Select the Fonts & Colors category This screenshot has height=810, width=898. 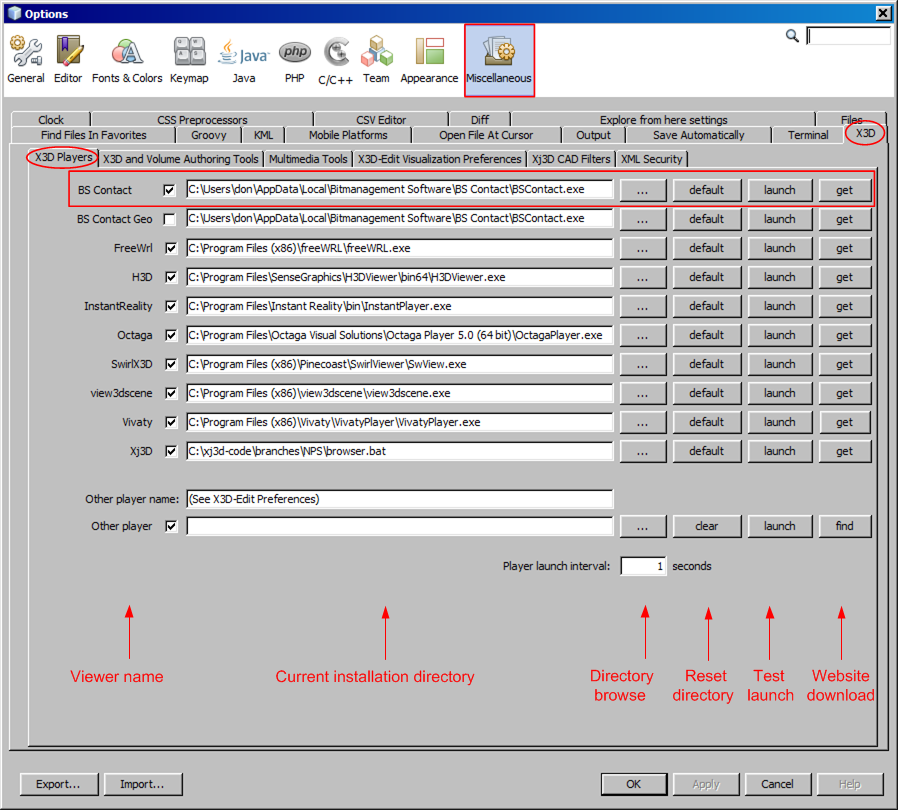[127, 60]
